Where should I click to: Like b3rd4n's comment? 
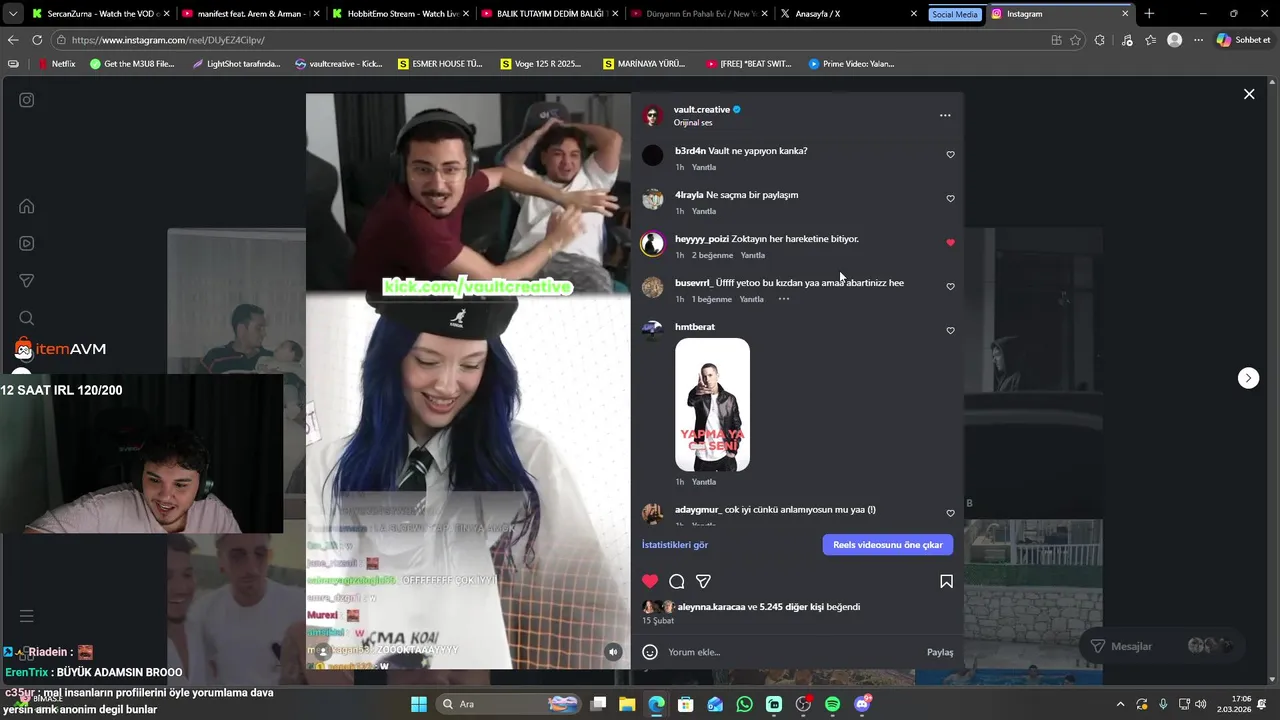coord(950,155)
